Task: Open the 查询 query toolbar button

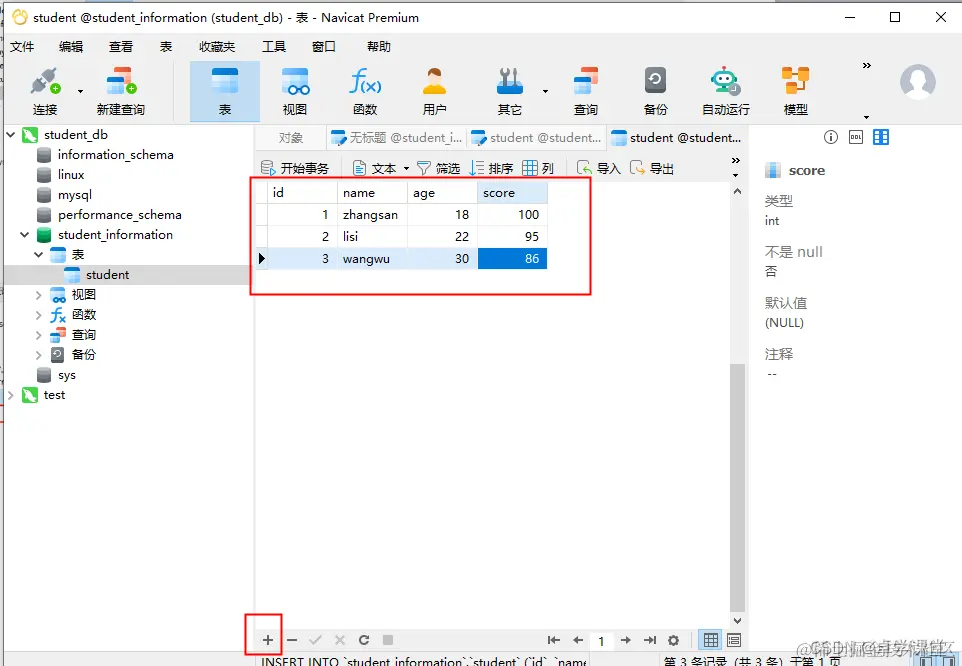Action: (586, 91)
